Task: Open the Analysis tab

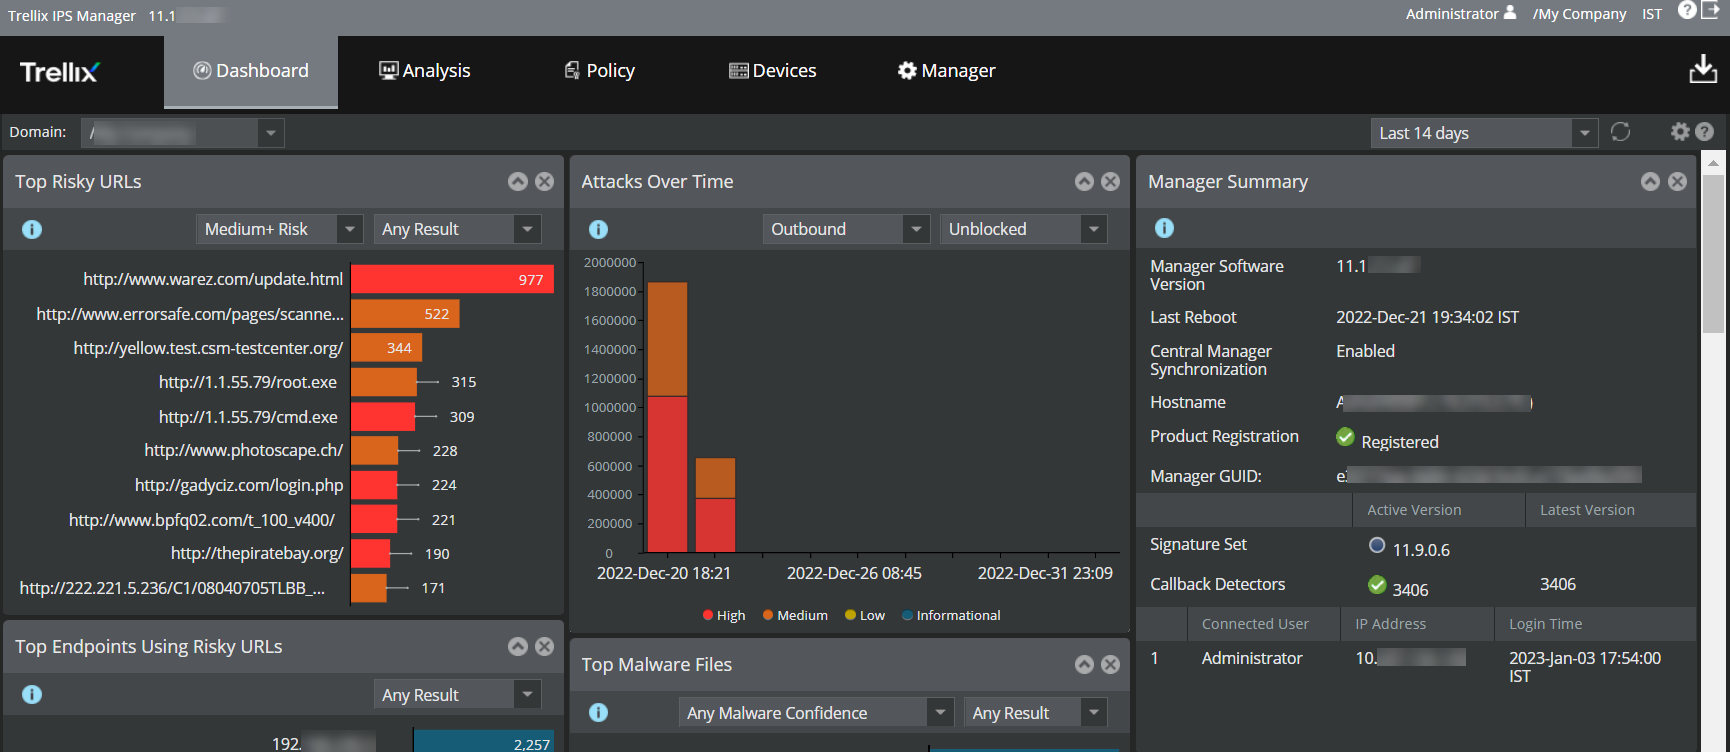Action: [424, 71]
